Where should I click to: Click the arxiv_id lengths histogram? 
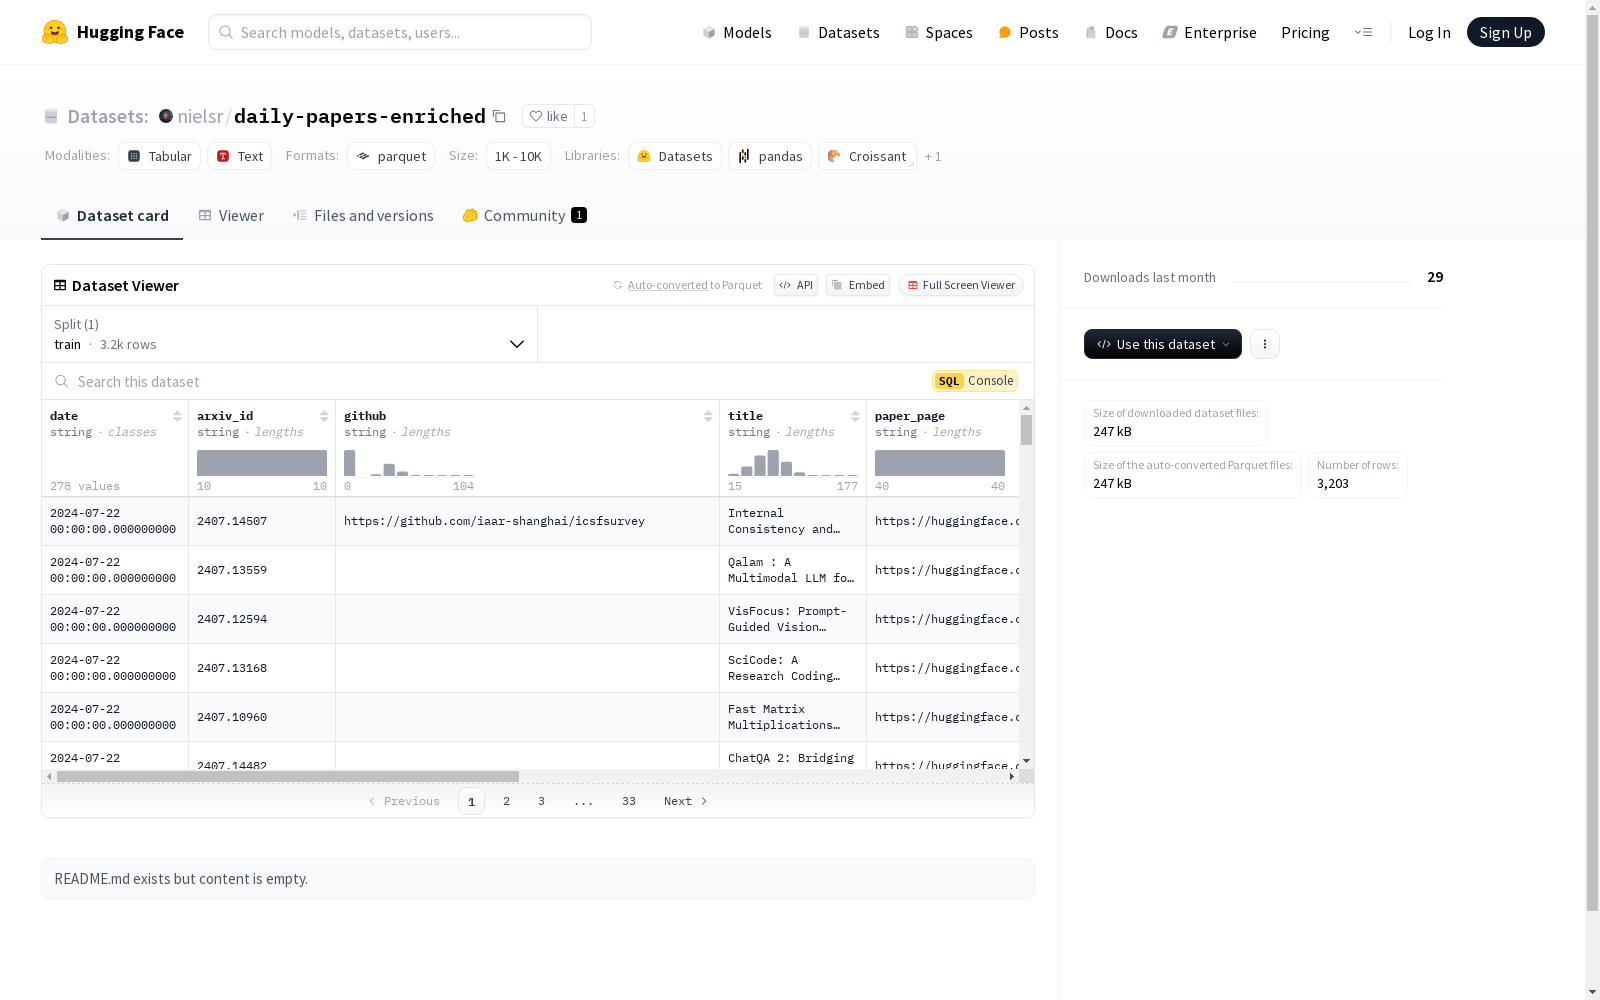[262, 463]
